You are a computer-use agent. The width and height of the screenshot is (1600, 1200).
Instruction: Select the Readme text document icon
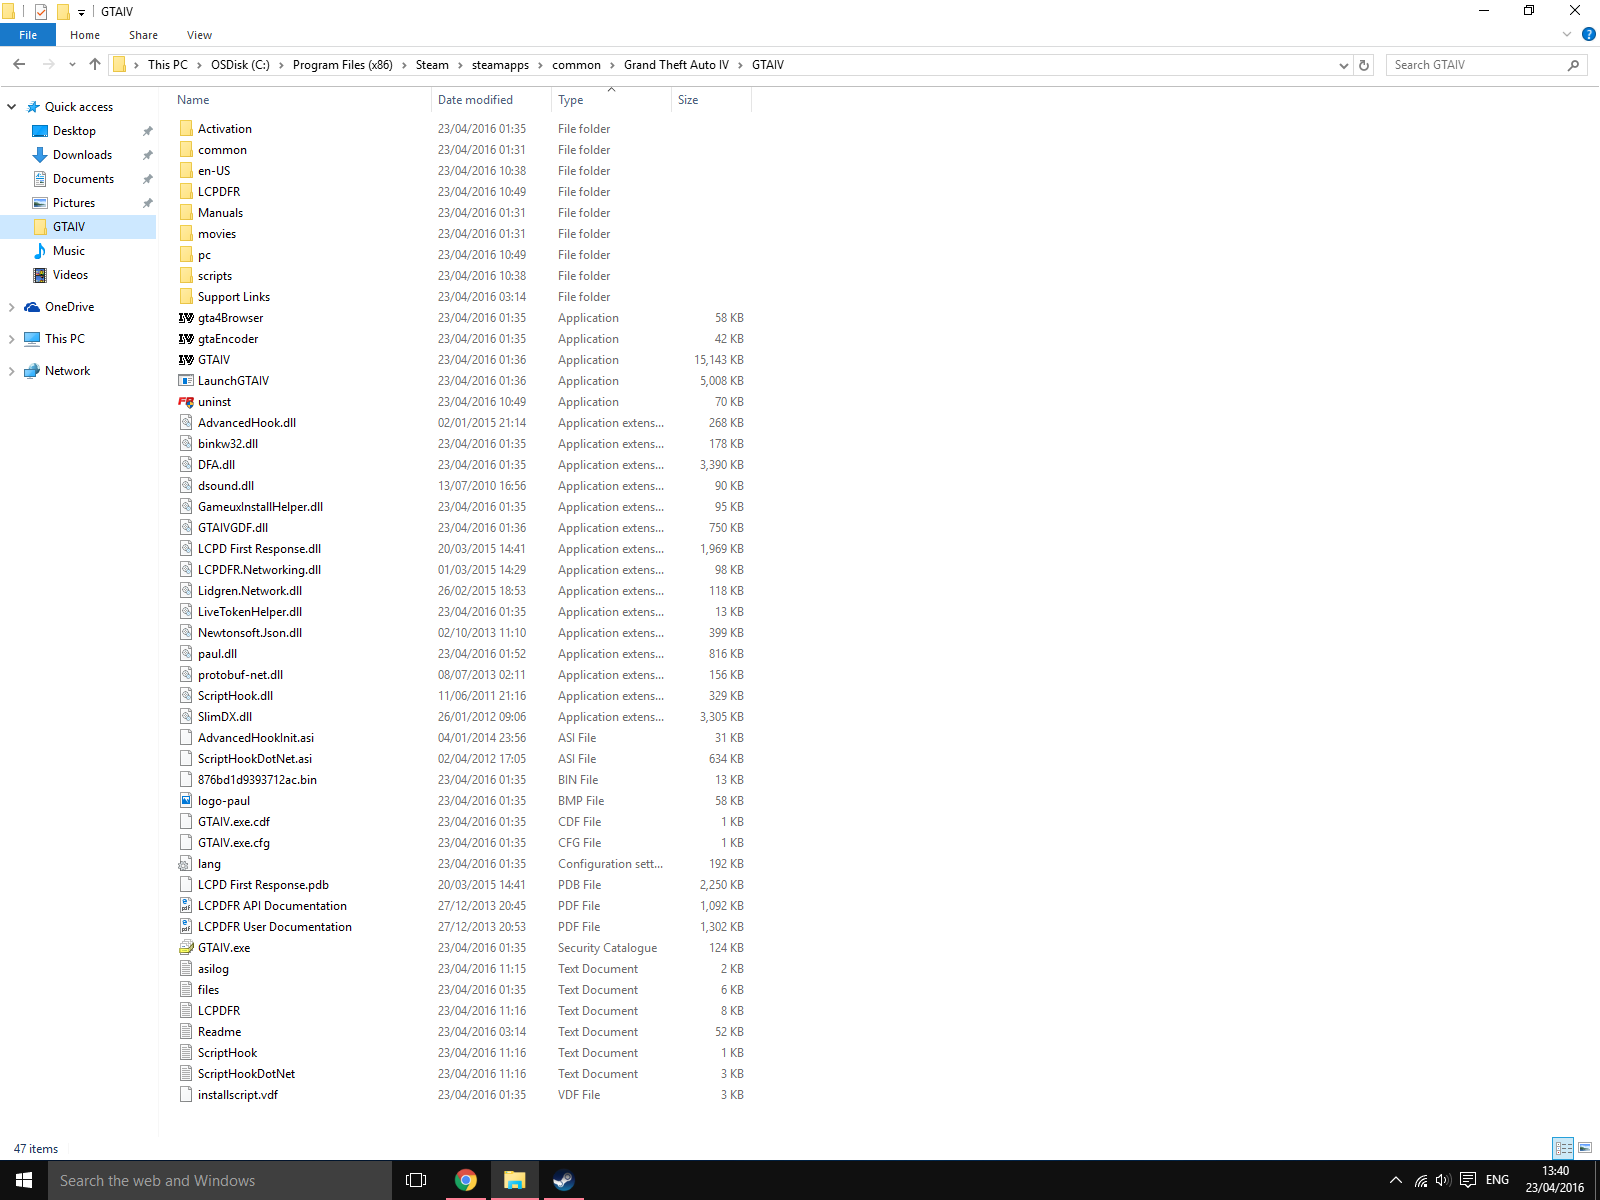(x=186, y=1032)
